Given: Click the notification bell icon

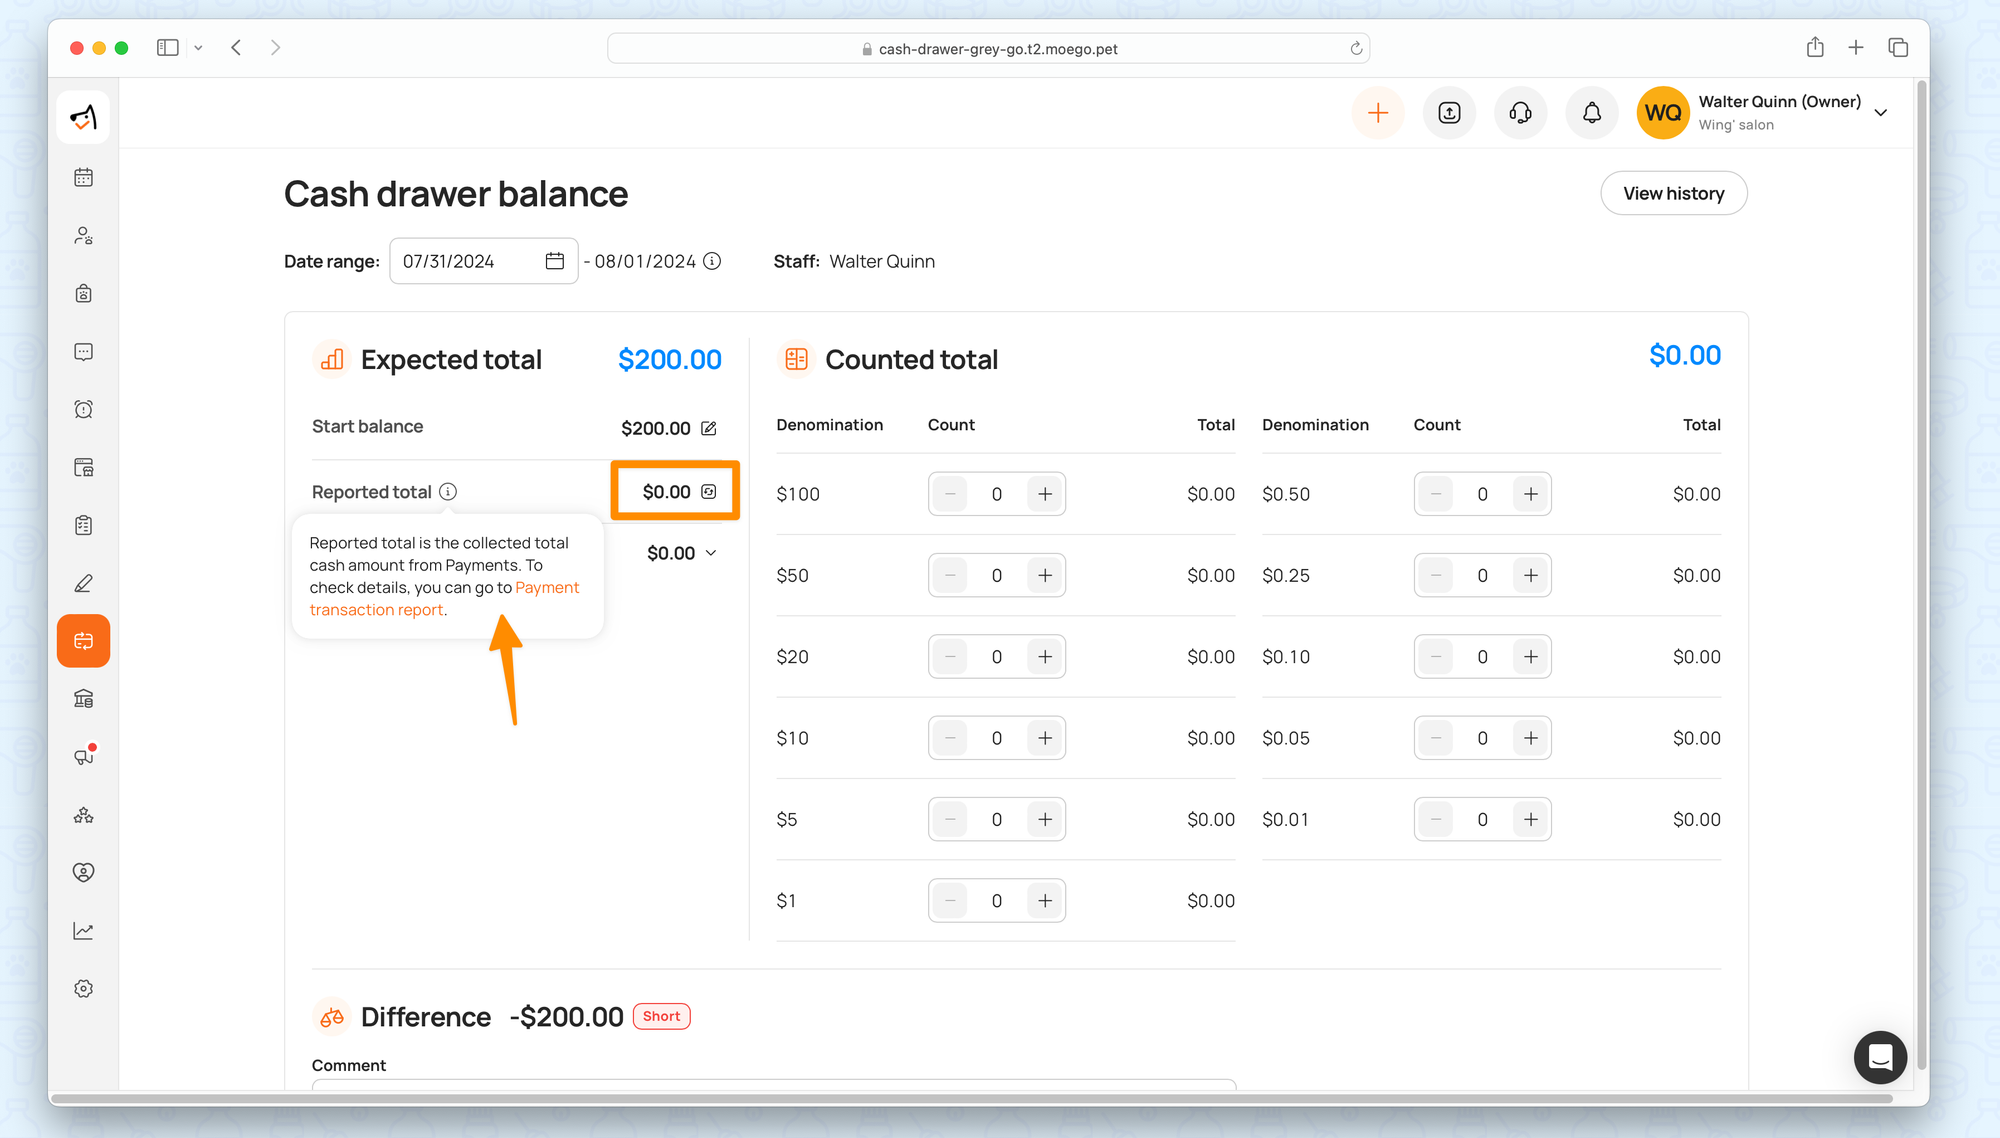Looking at the screenshot, I should tap(1591, 113).
